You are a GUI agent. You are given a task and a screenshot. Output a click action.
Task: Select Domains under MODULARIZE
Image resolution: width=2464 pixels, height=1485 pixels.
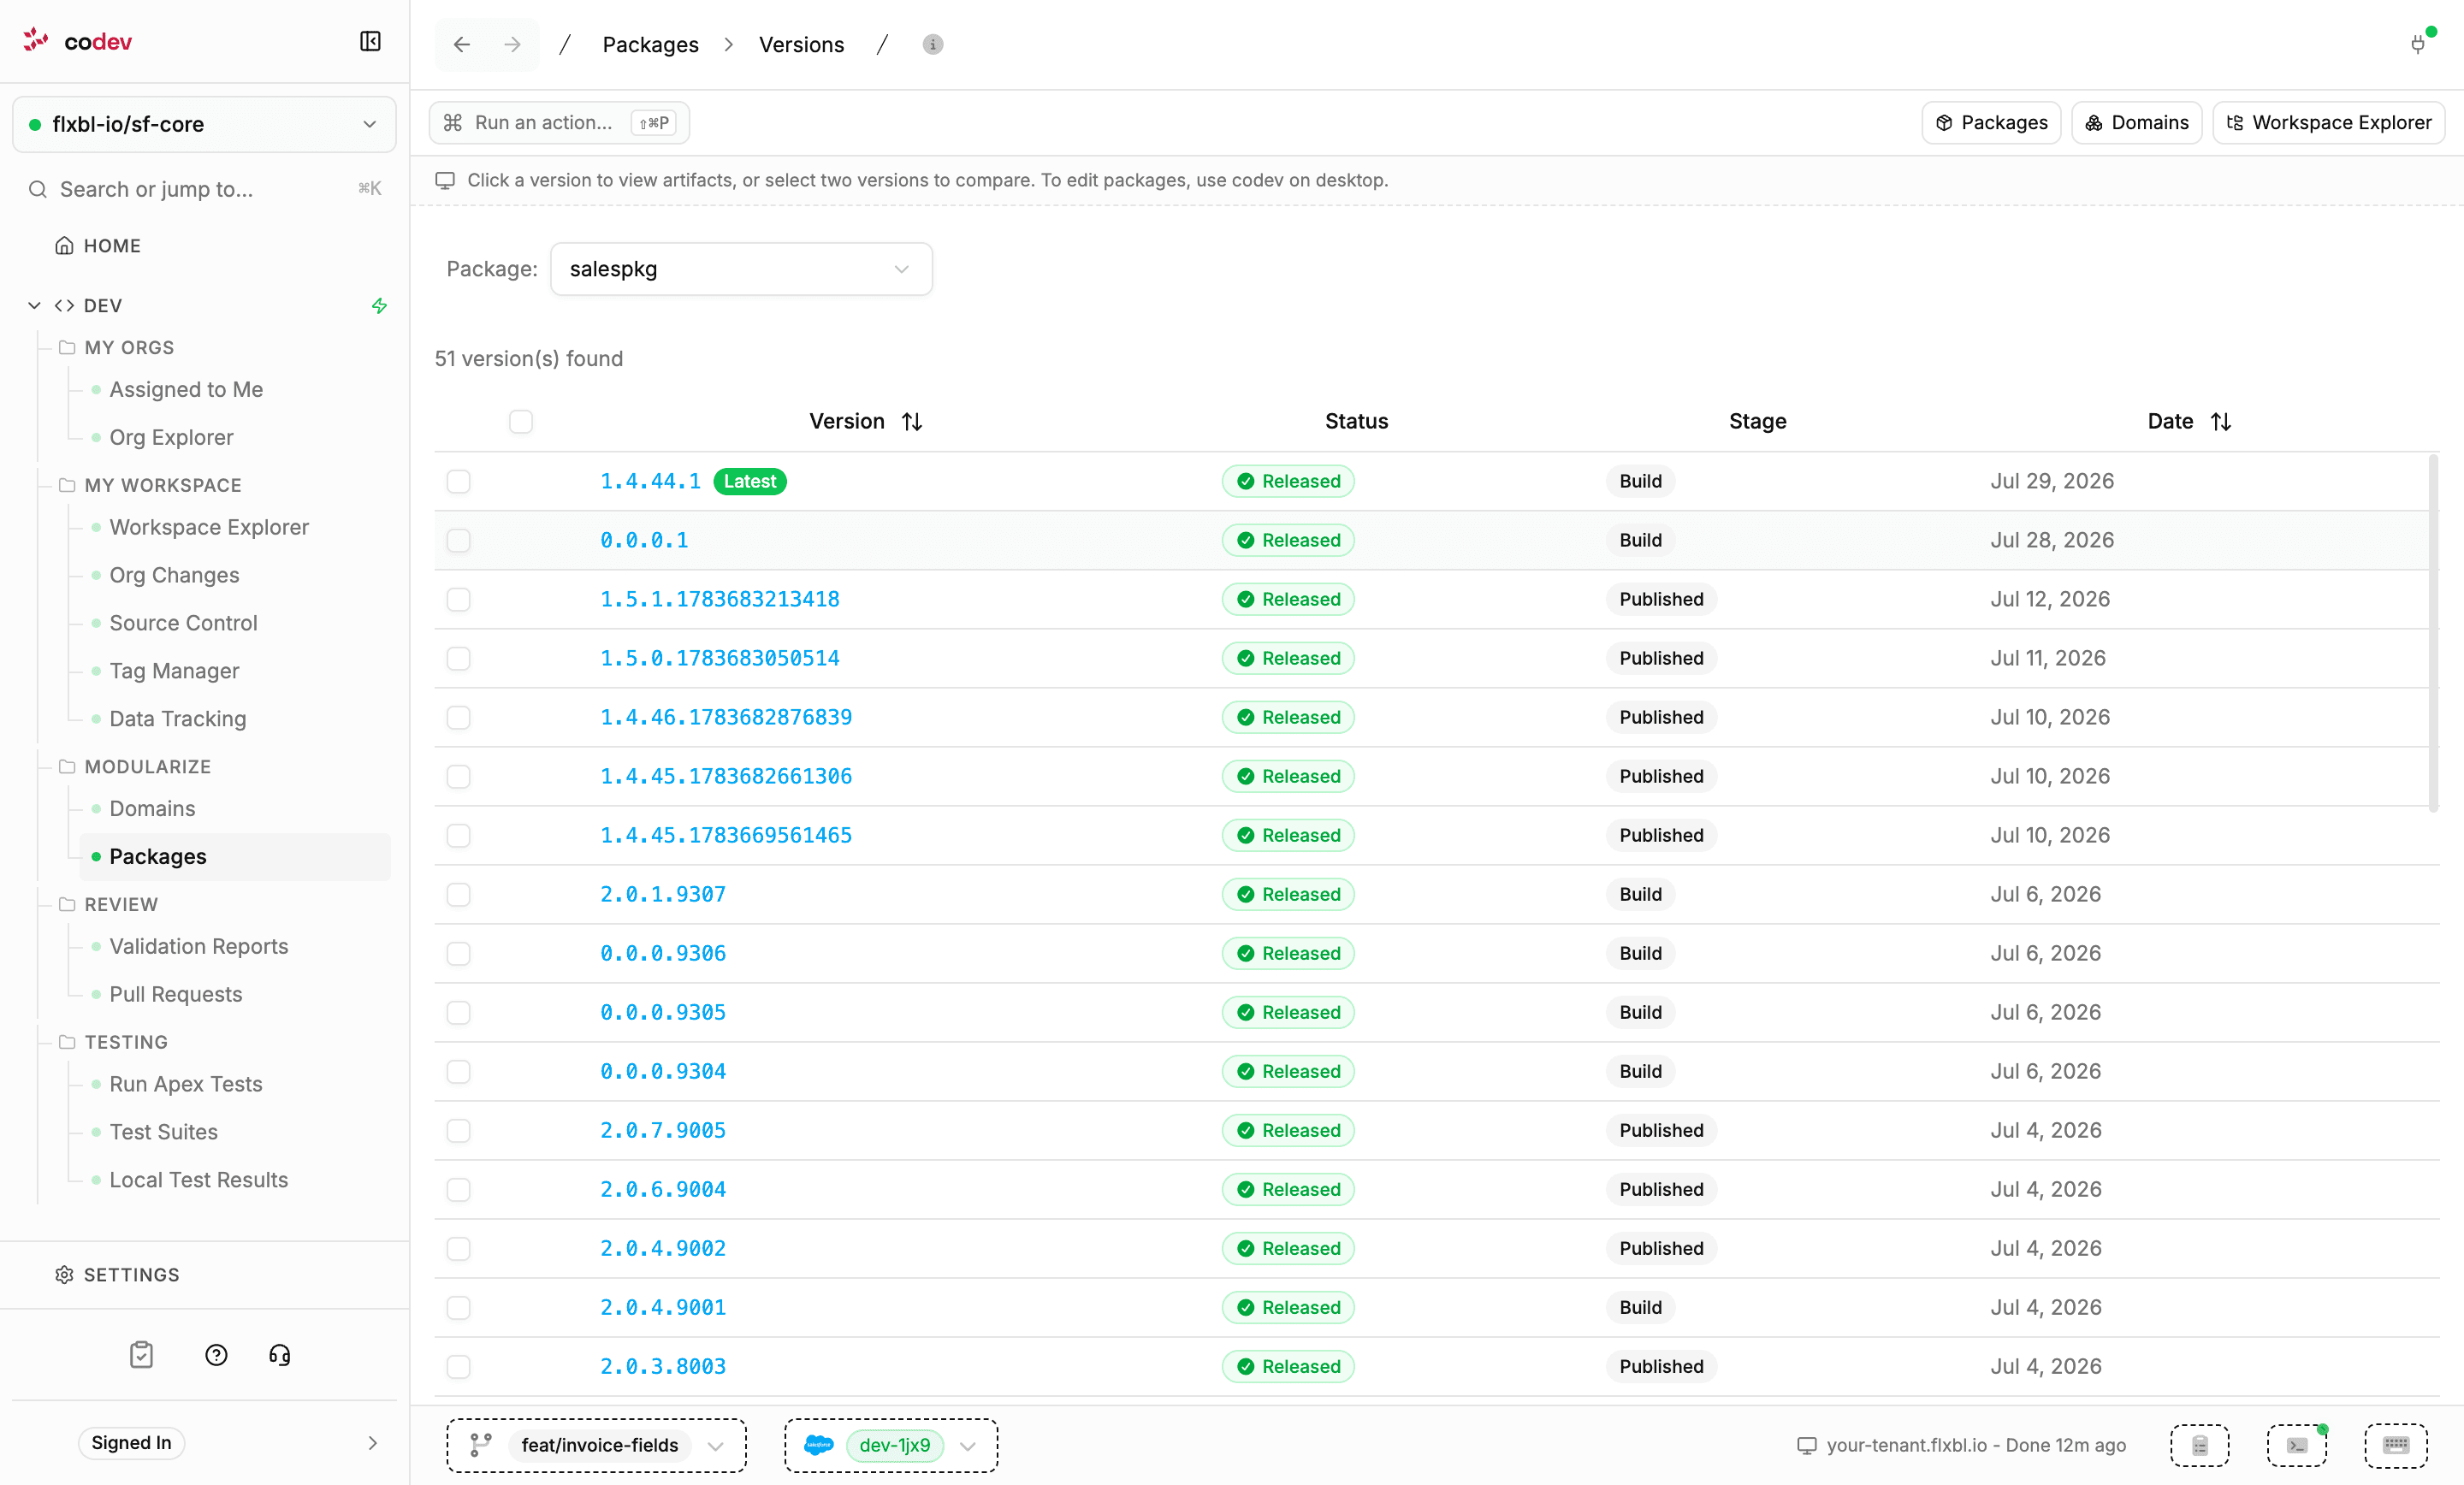pos(152,809)
